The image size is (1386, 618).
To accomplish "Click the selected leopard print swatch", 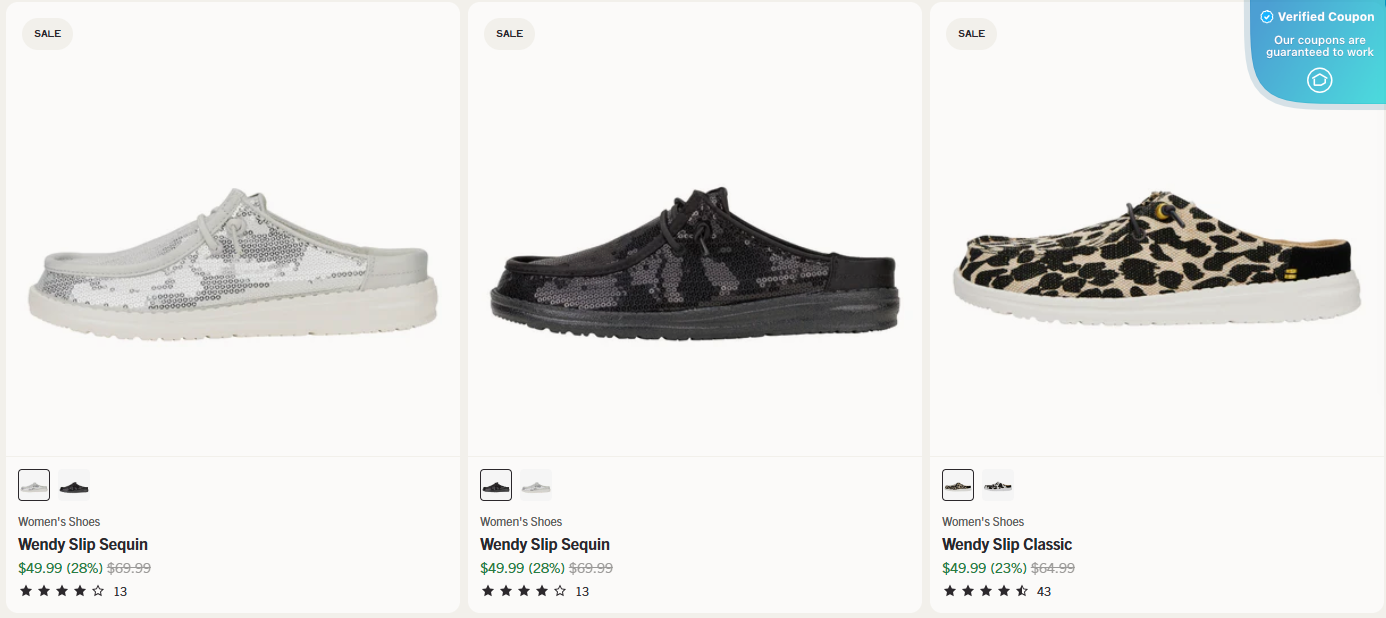I will point(957,484).
